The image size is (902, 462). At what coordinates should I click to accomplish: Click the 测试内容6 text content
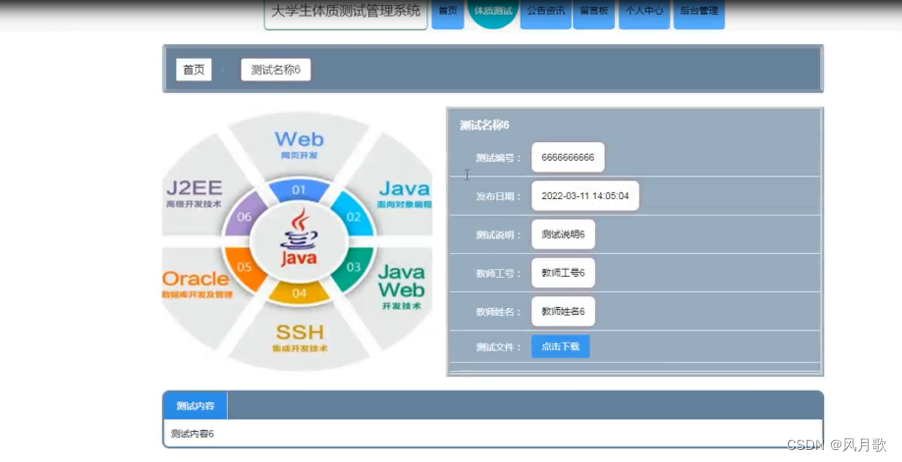[193, 433]
